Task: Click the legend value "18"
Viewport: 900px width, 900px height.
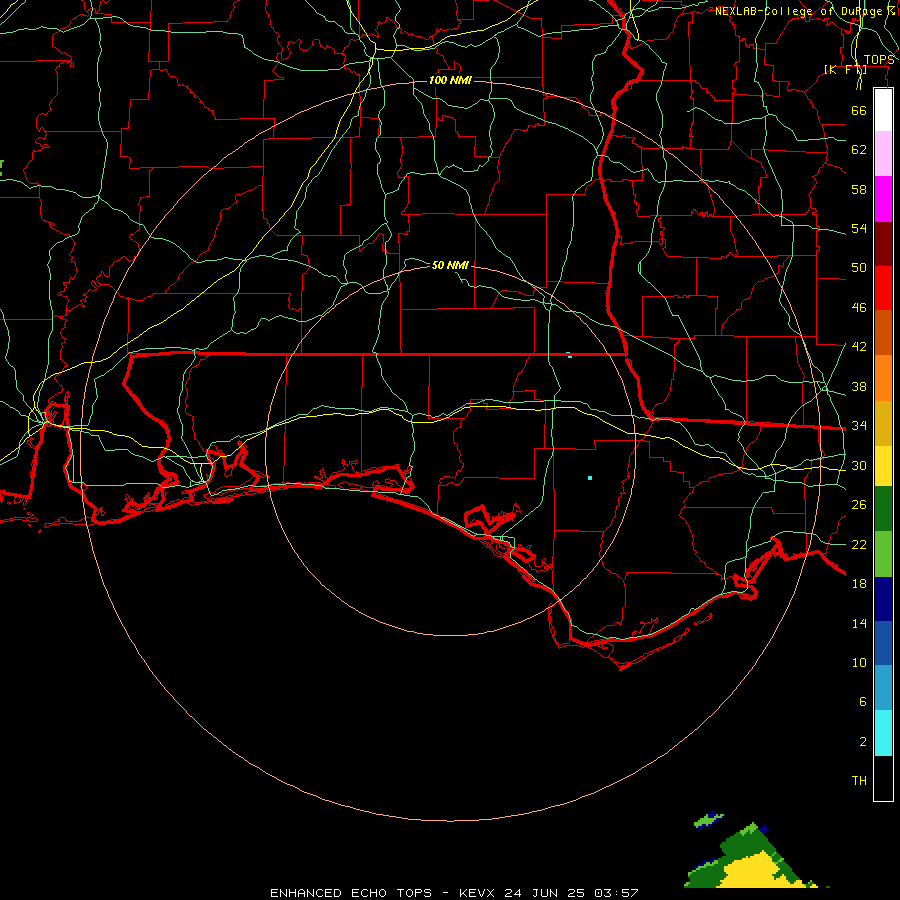Action: pos(859,584)
